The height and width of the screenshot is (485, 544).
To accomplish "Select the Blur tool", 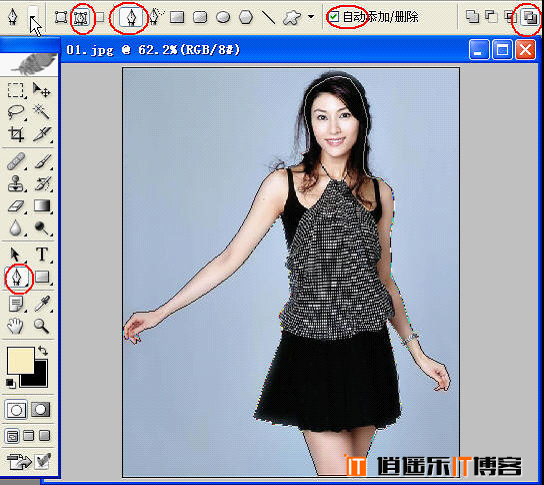I will pyautogui.click(x=16, y=228).
